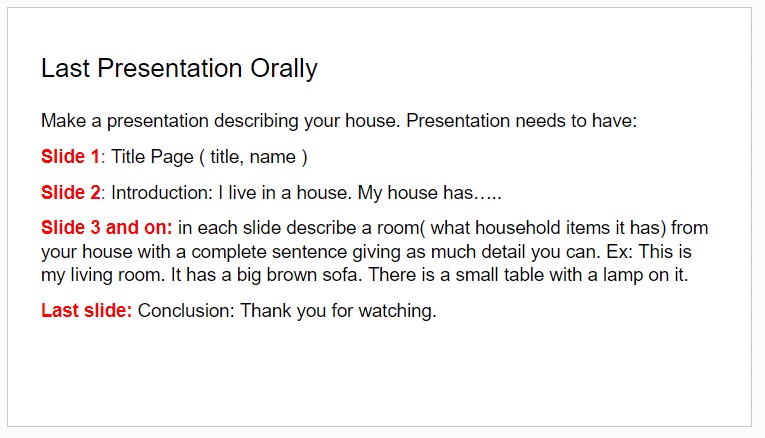This screenshot has height=438, width=765.
Task: Click the "Last Presentation Orally" heading
Action: pos(179,68)
